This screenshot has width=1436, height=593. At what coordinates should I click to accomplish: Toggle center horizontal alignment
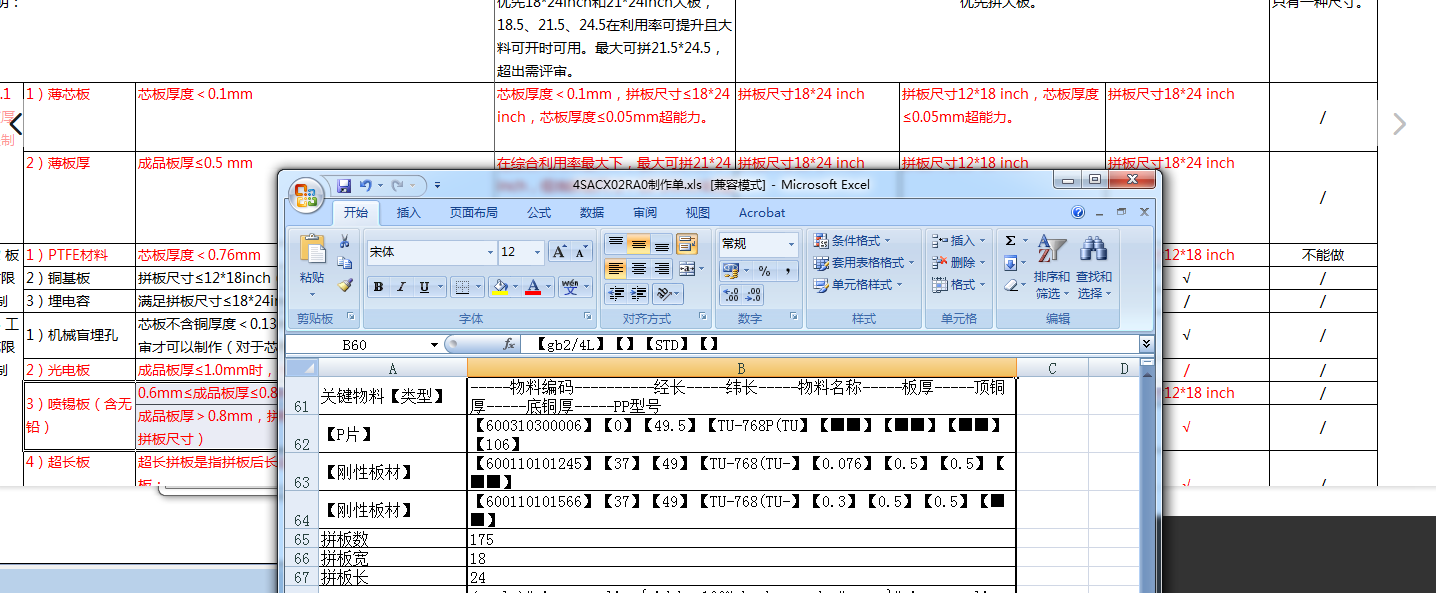[638, 268]
